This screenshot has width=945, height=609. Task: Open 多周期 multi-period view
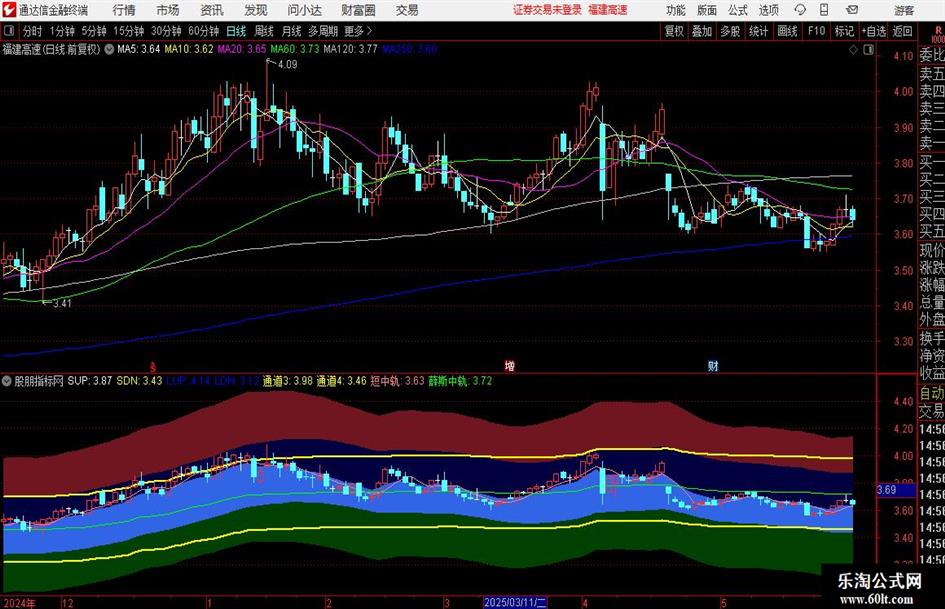[x=323, y=31]
